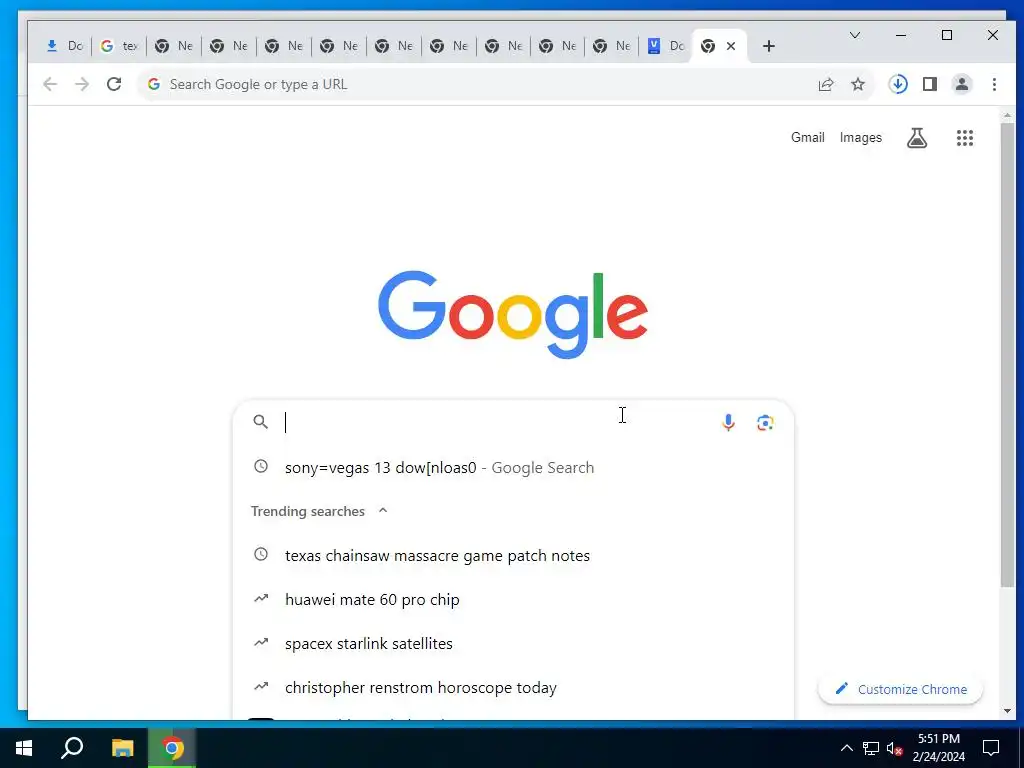Close the active New Tab
This screenshot has height=768, width=1024.
tap(731, 46)
